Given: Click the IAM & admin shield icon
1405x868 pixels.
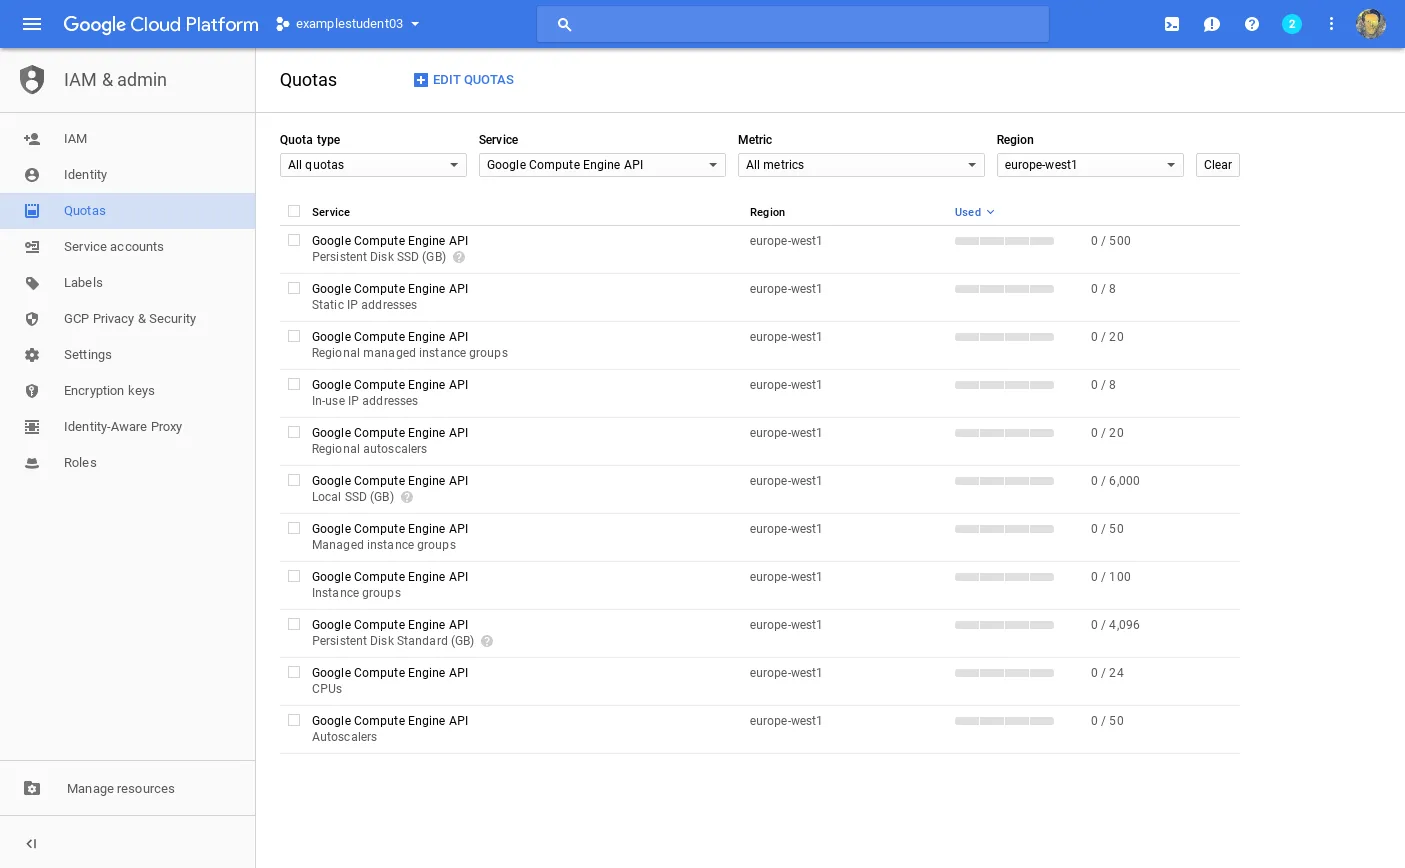Looking at the screenshot, I should point(32,80).
